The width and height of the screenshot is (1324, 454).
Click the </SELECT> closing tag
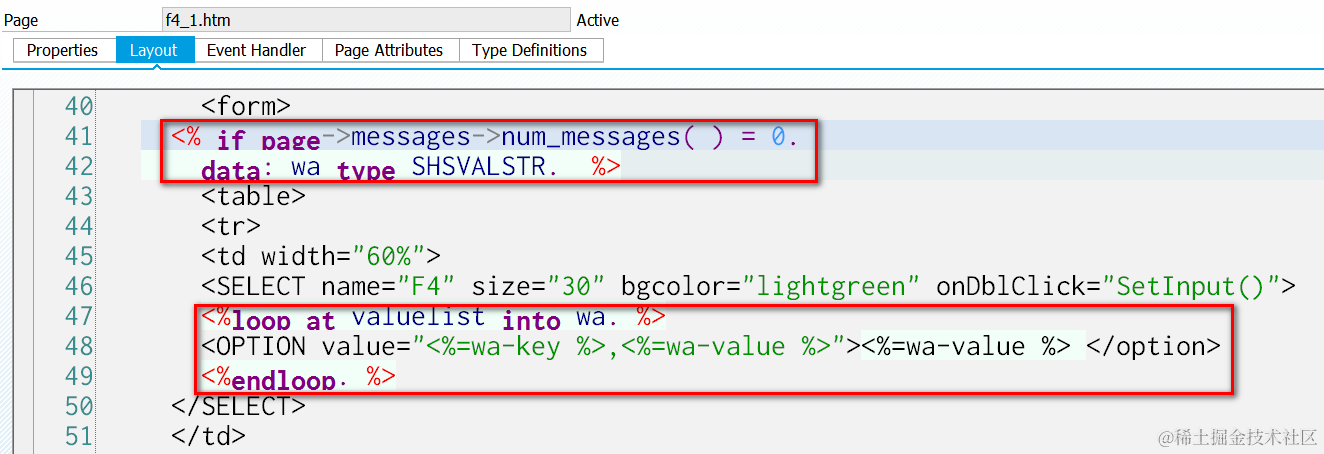[238, 406]
